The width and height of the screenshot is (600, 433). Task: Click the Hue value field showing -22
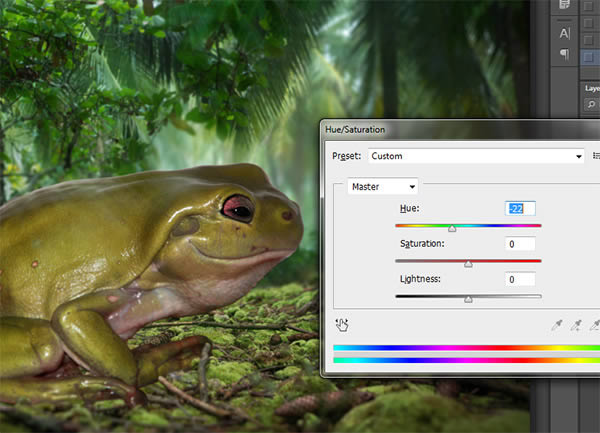coord(520,208)
